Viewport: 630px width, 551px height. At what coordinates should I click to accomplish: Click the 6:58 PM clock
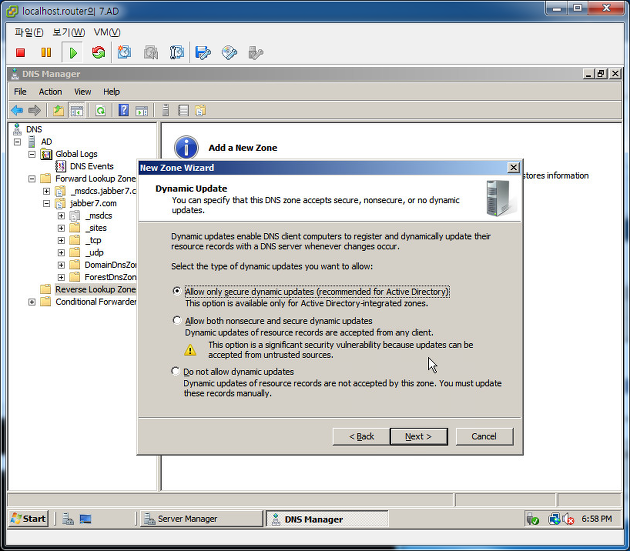point(597,519)
